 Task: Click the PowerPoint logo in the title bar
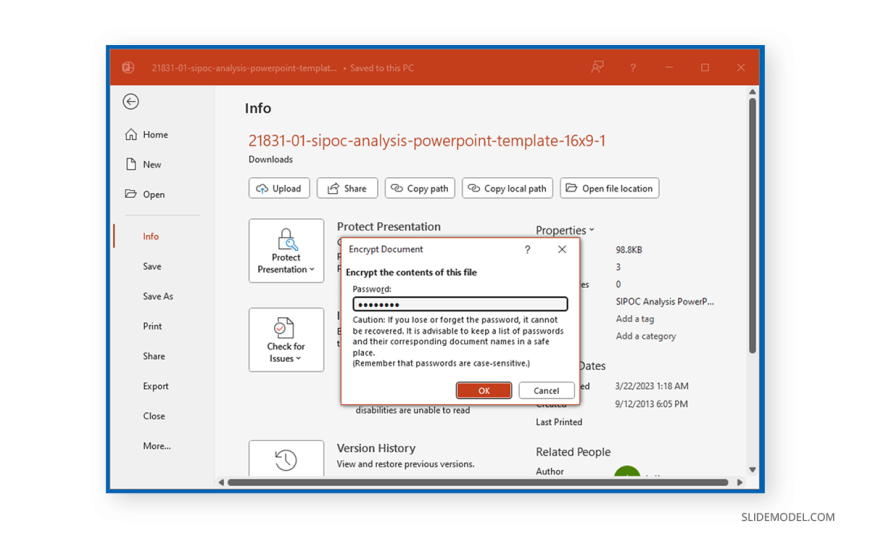point(128,67)
